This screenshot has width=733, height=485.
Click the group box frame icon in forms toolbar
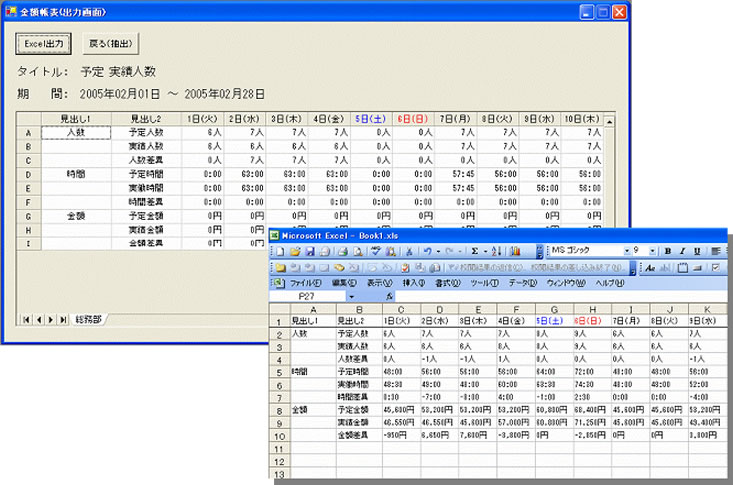coord(683,268)
